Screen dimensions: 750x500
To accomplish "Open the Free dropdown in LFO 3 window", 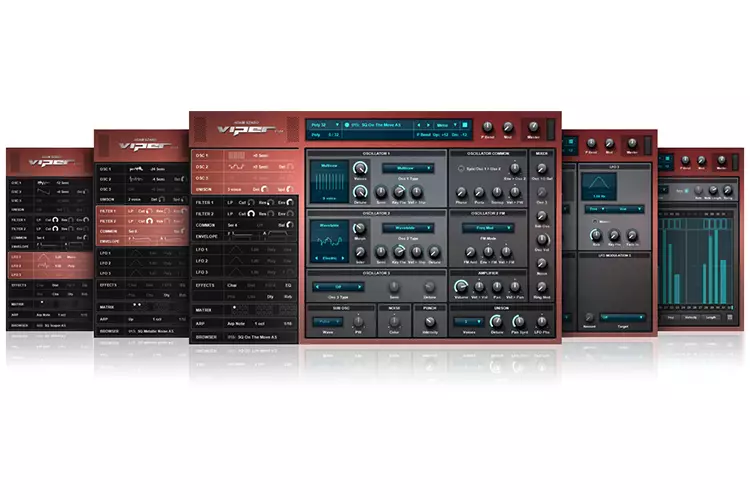I will point(596,209).
